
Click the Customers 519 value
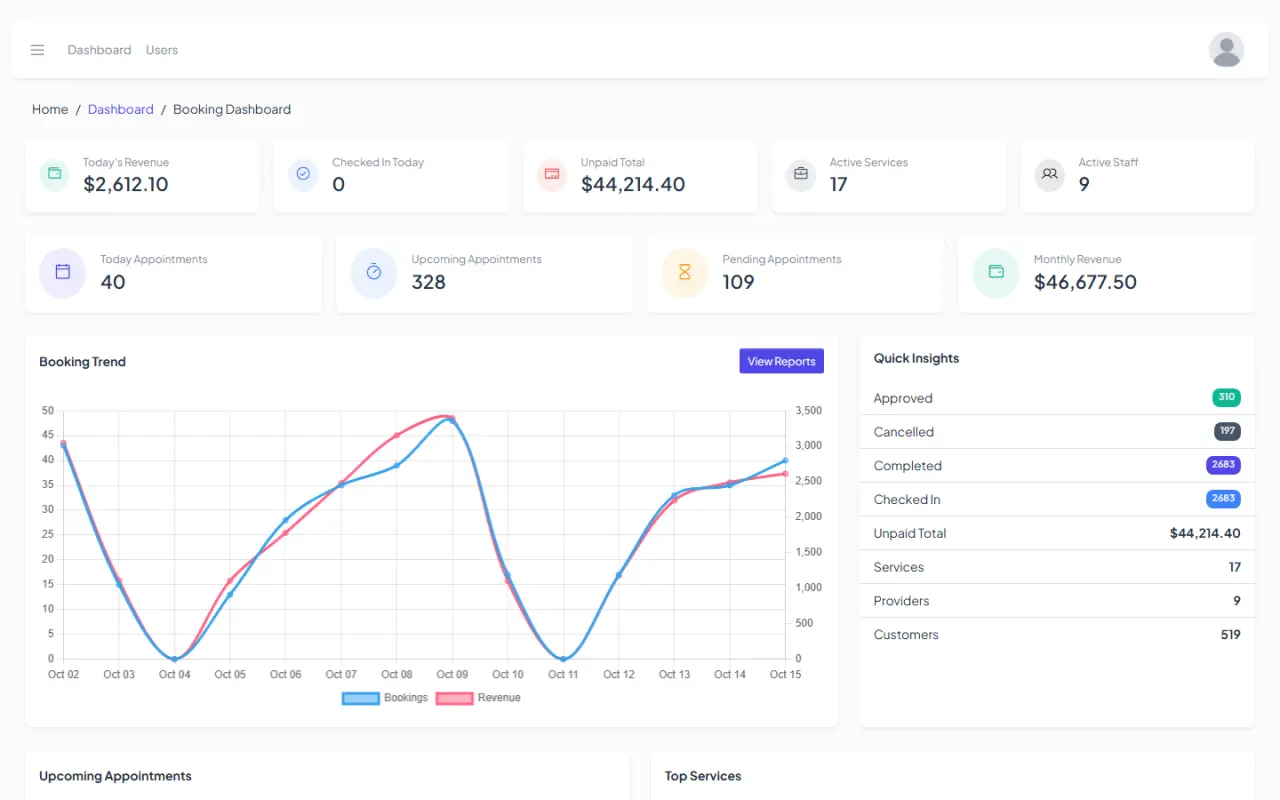(x=1230, y=635)
